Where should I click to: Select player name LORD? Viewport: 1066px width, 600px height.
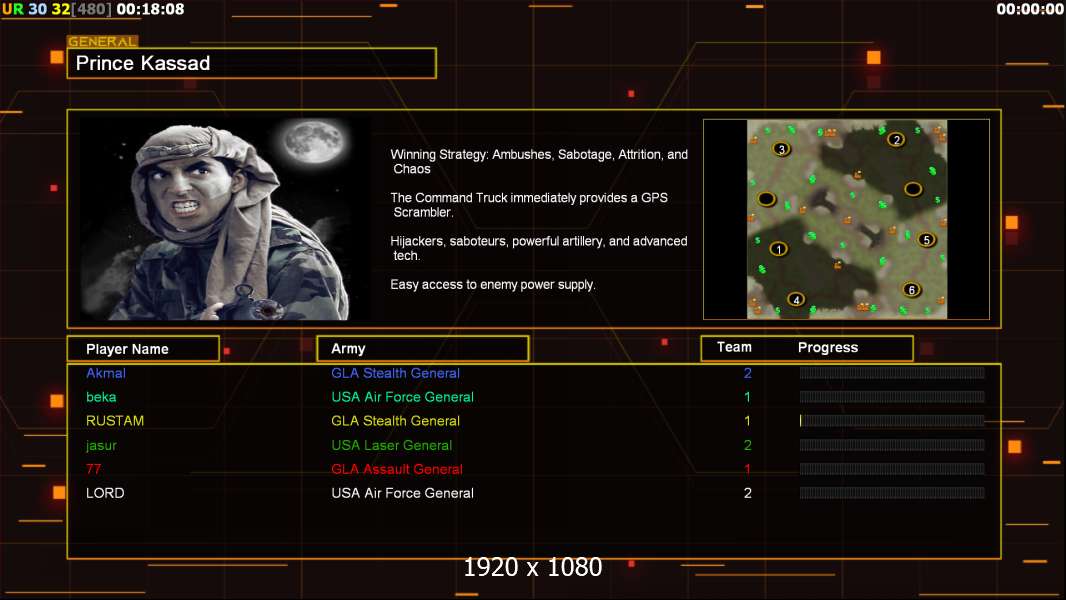coord(105,493)
